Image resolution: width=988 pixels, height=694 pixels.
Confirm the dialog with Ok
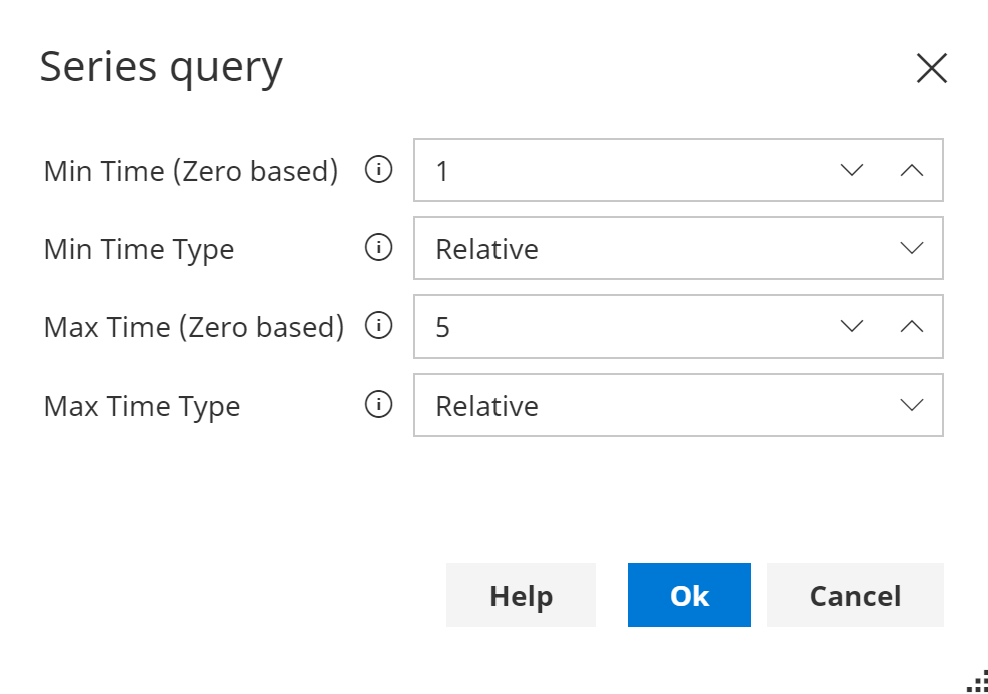pyautogui.click(x=688, y=595)
